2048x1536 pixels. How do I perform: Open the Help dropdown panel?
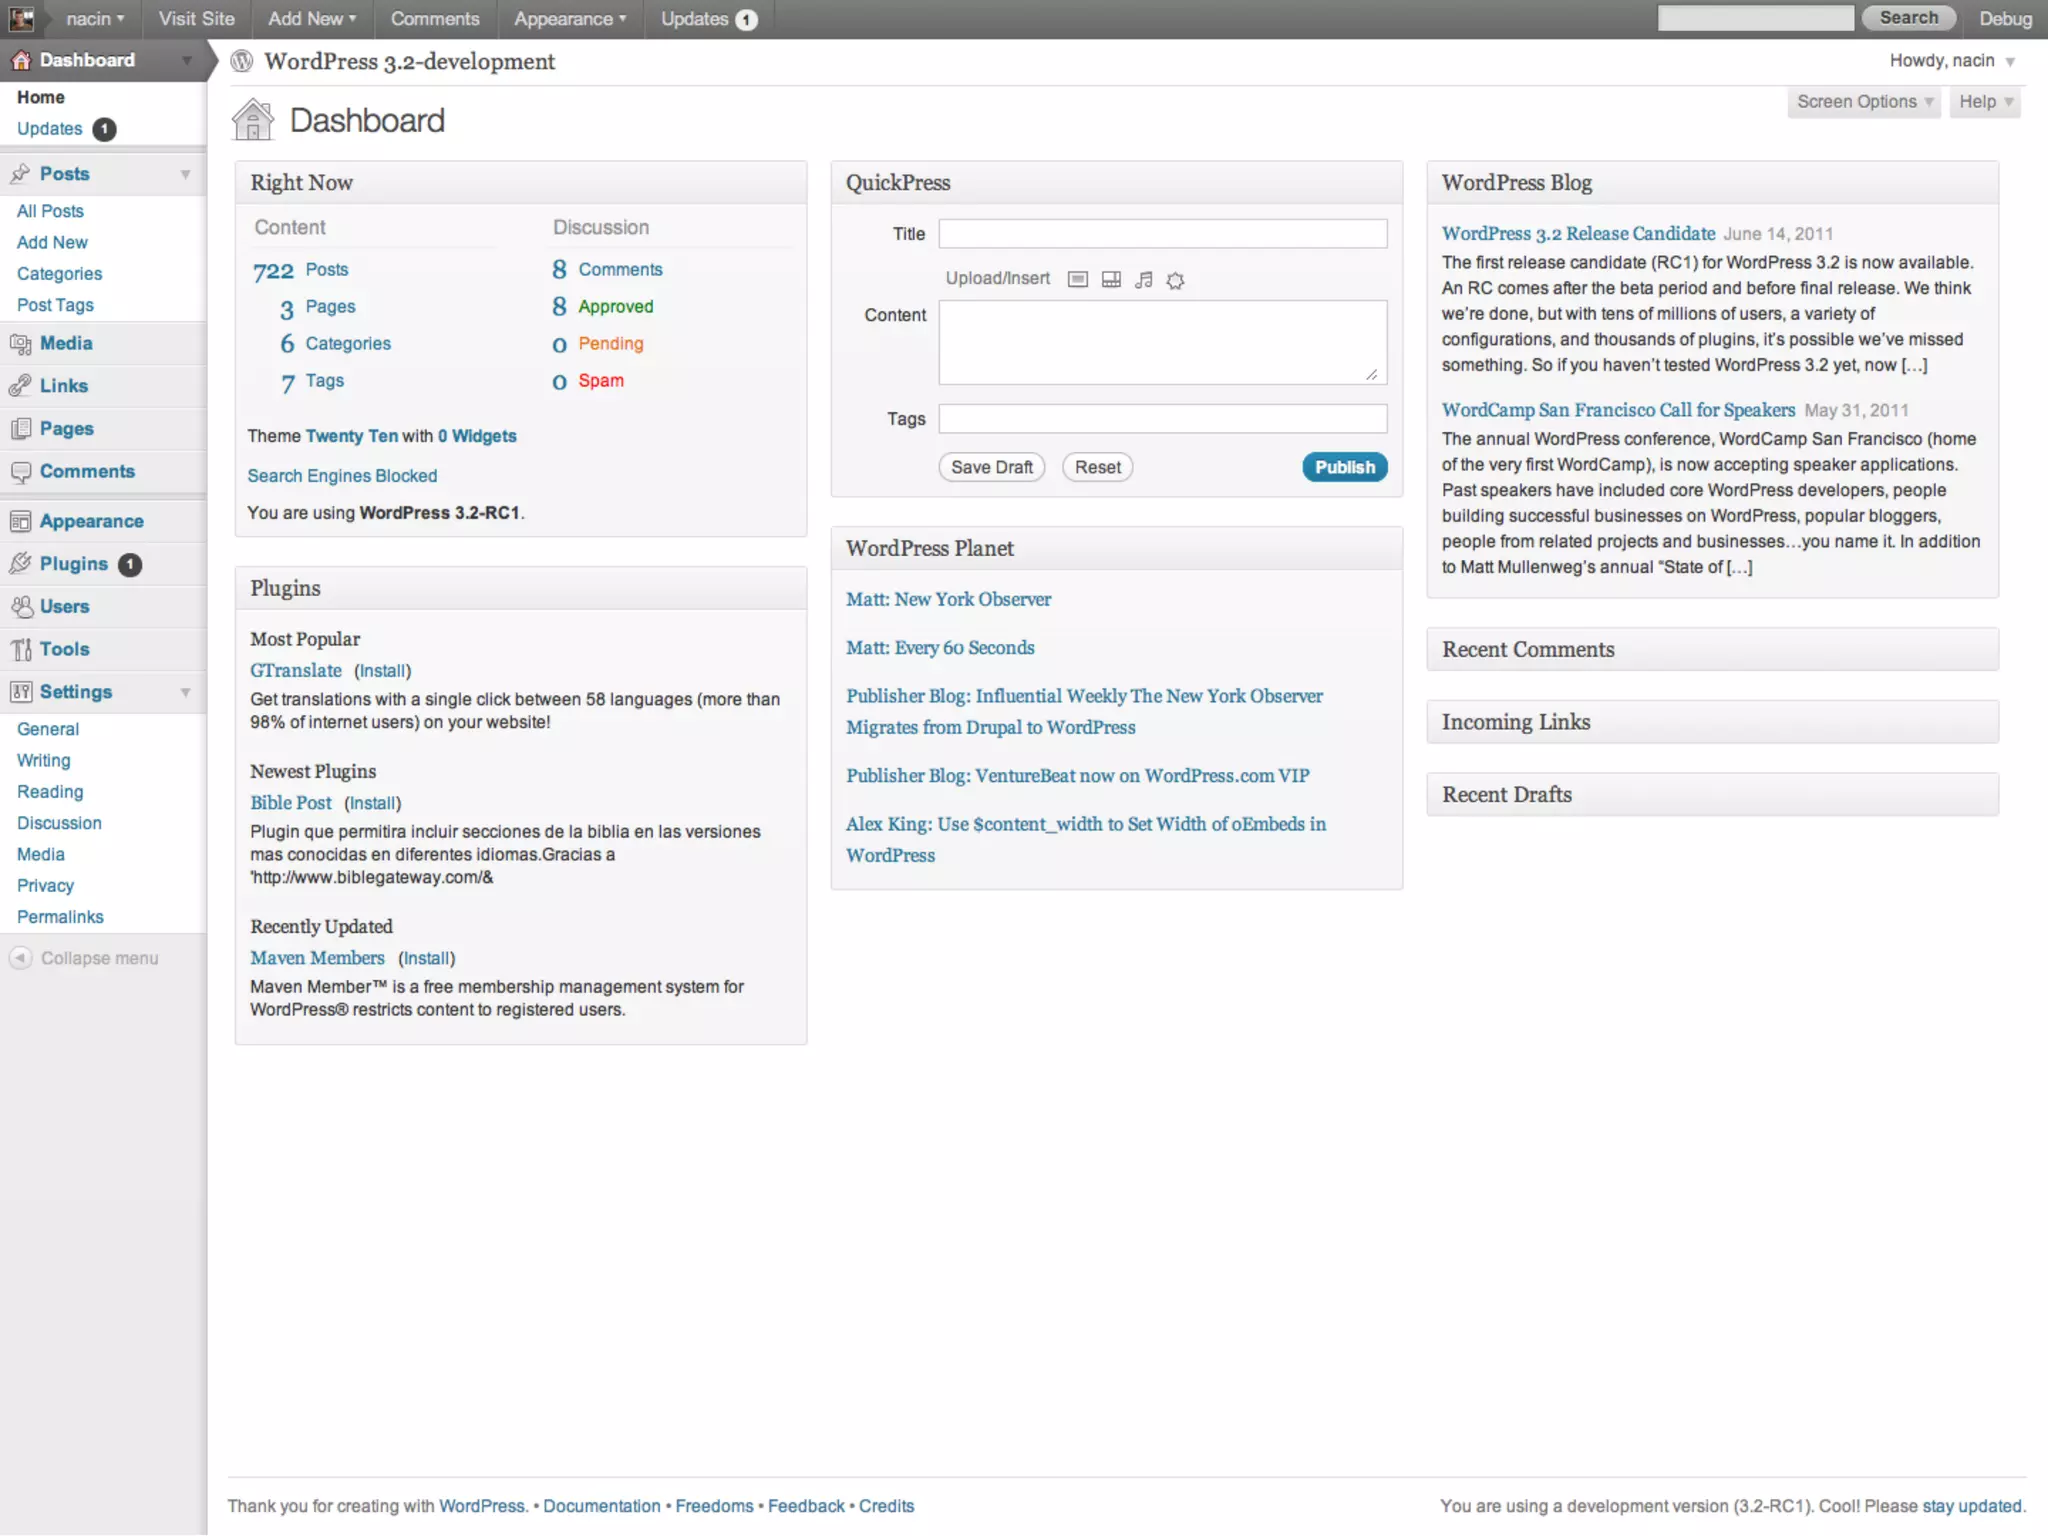coord(1985,102)
